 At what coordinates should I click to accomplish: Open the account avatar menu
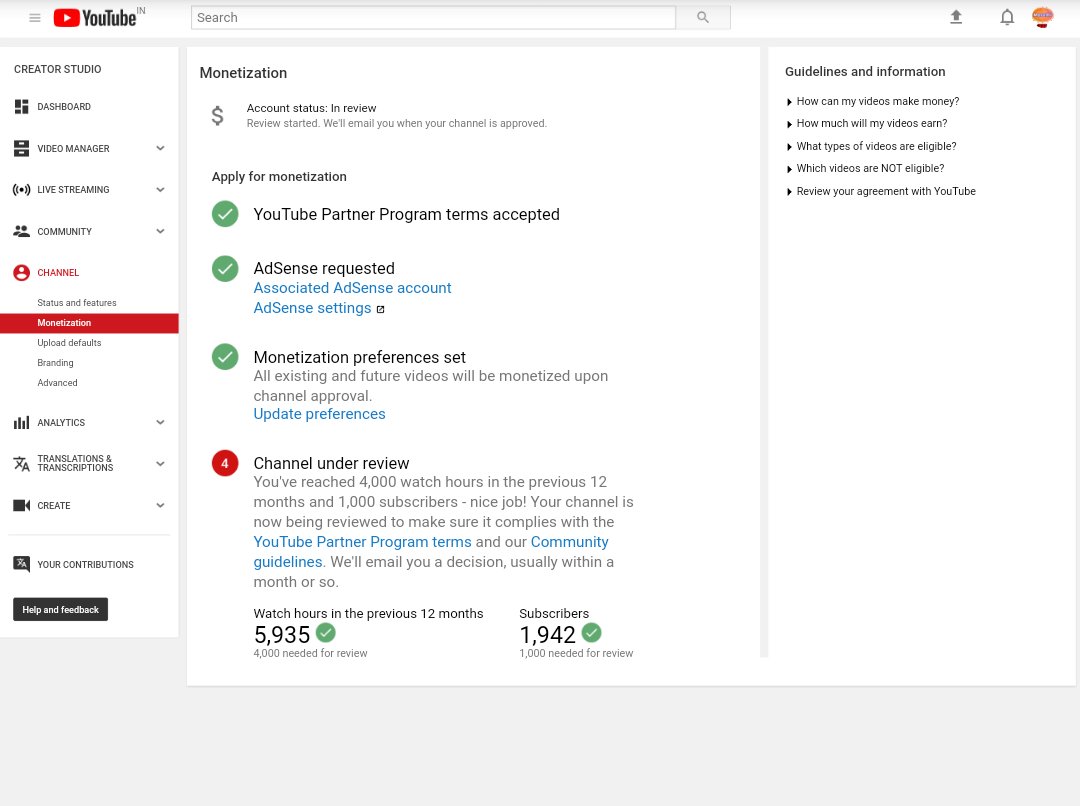tap(1043, 17)
